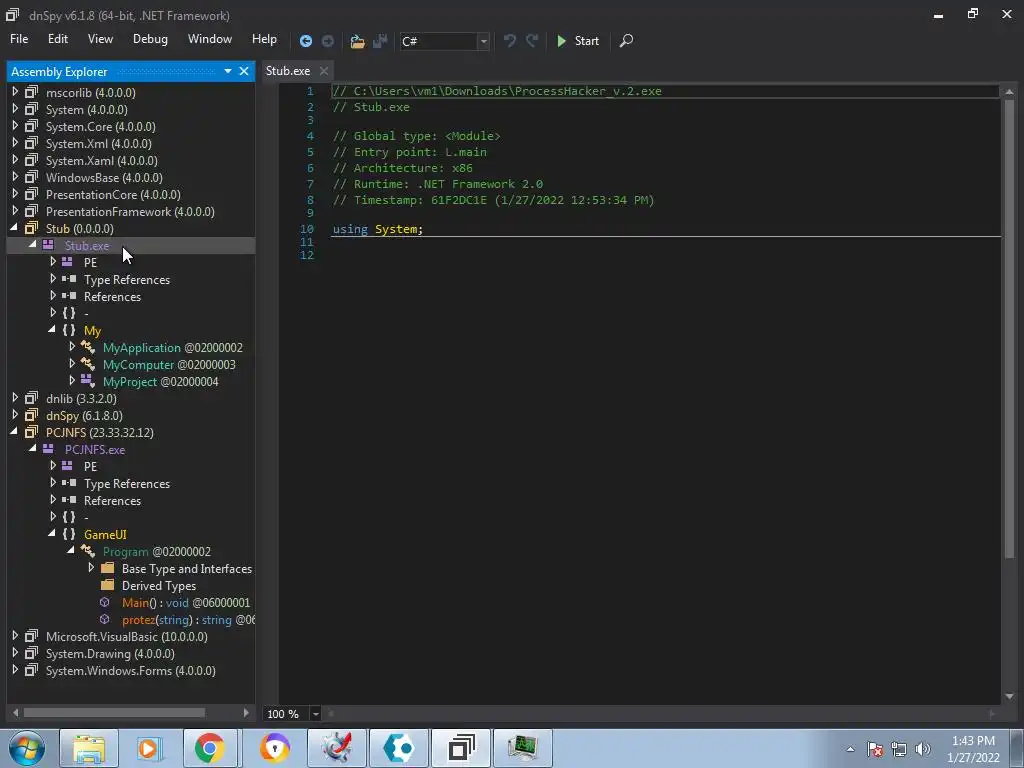Open the Window menu
This screenshot has width=1024, height=768.
[x=210, y=39]
